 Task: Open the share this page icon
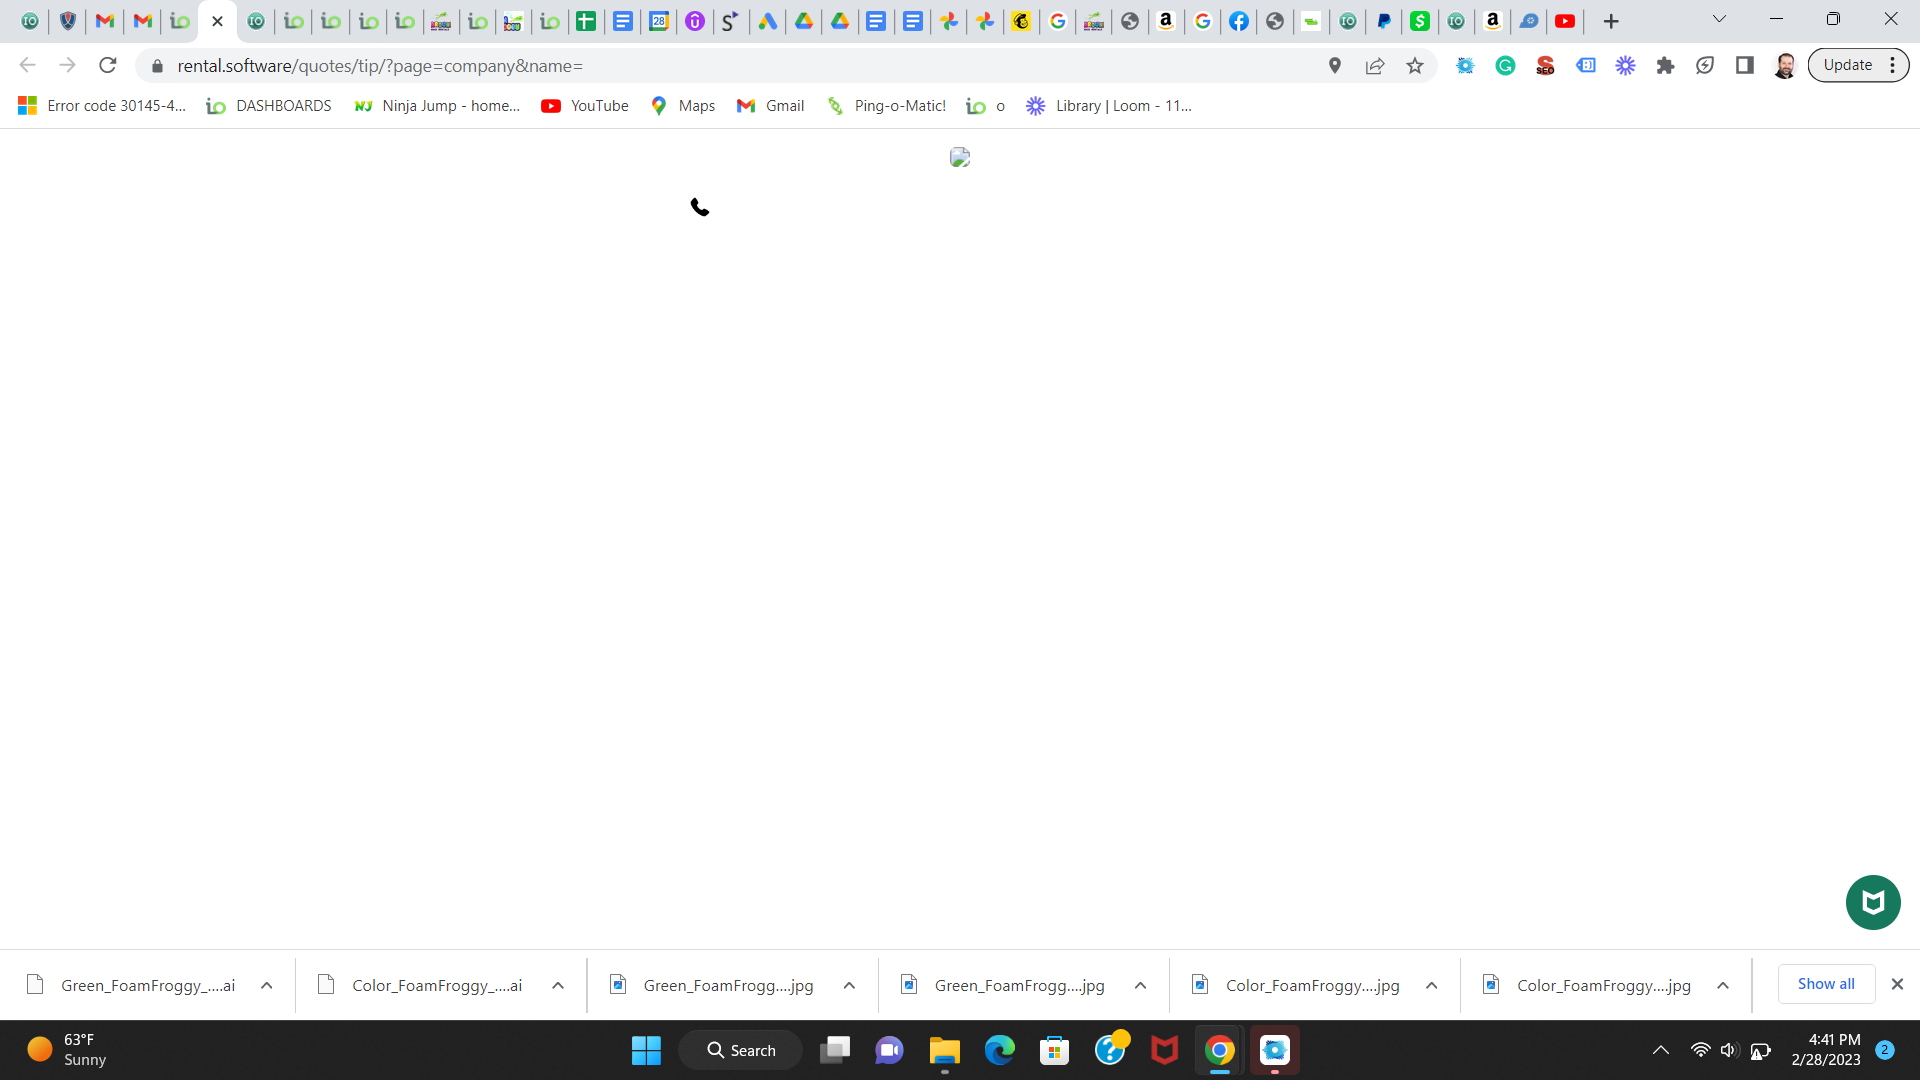click(x=1375, y=66)
